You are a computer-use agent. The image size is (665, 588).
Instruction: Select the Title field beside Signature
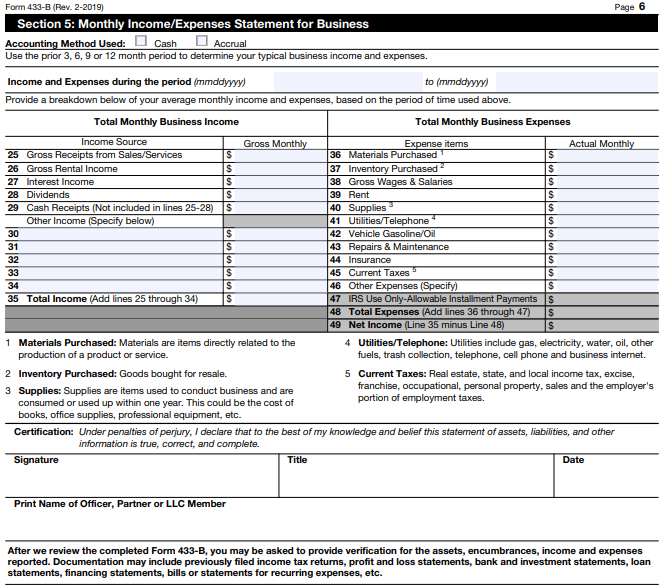pos(417,482)
